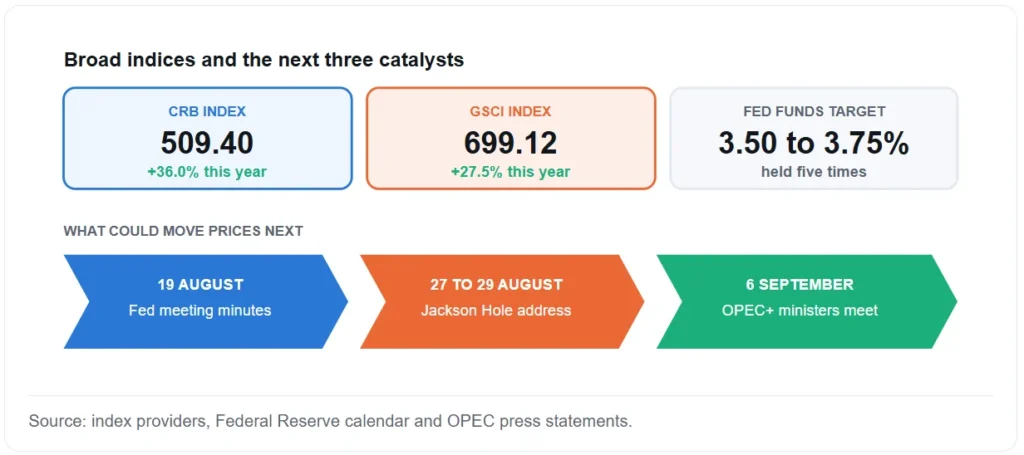Click the OPEC+ ministers meet text

(800, 311)
